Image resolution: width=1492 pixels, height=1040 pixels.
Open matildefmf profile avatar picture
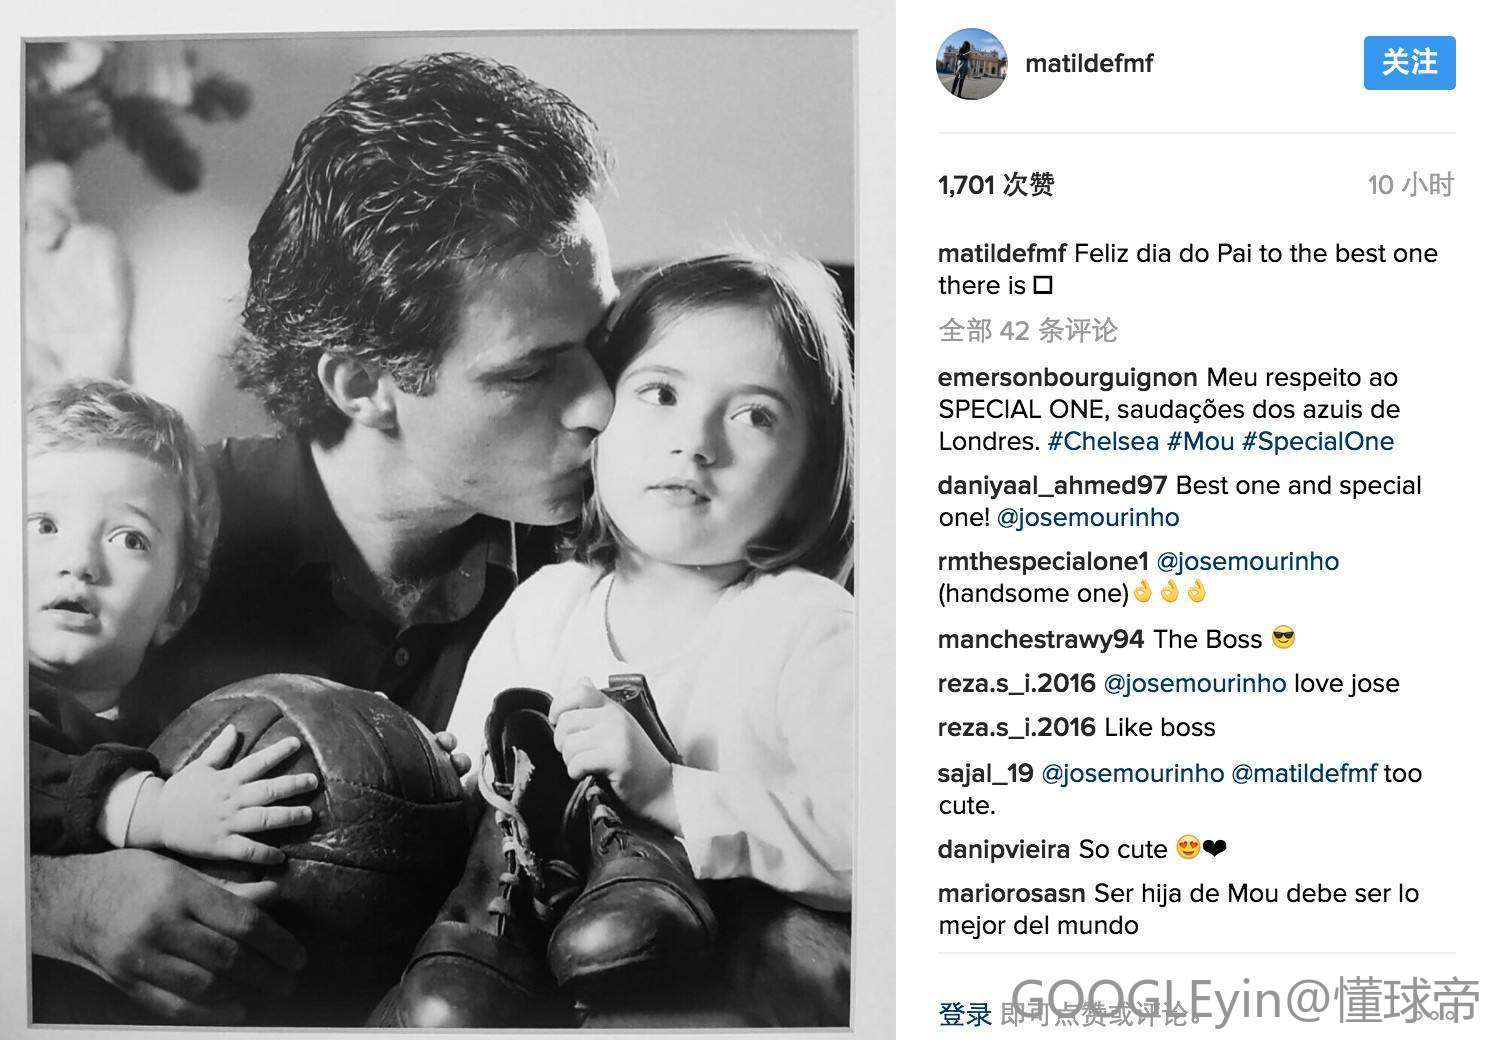click(971, 64)
